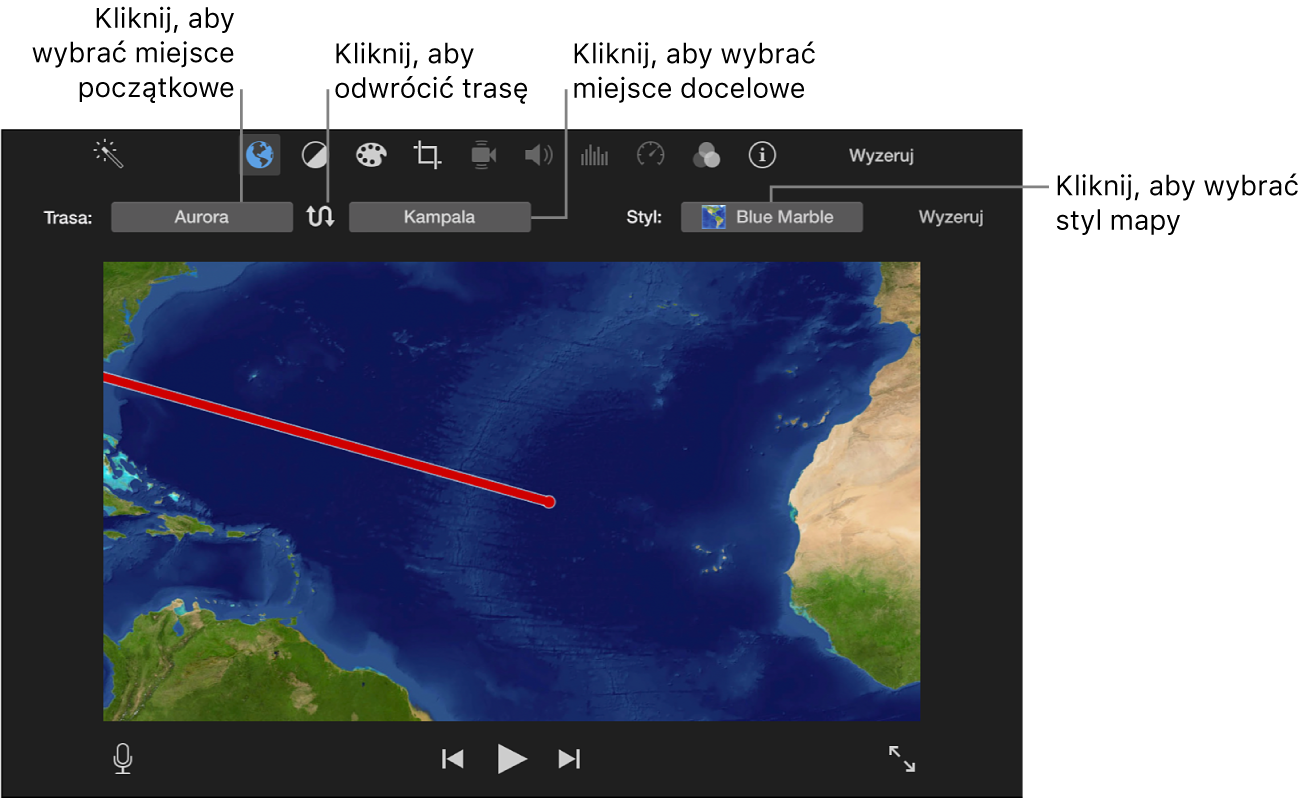Open the clip filter overlapping circles icon

coord(707,155)
